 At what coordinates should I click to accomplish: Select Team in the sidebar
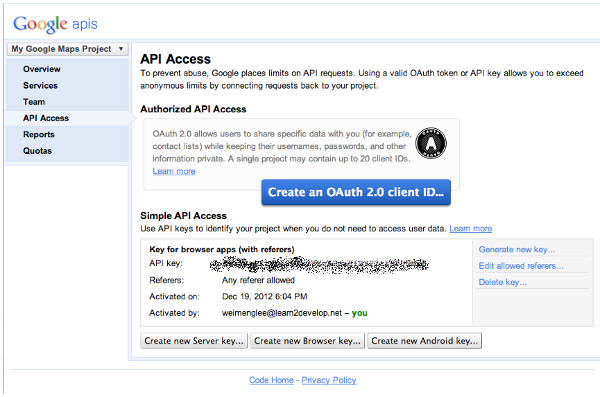coord(34,102)
